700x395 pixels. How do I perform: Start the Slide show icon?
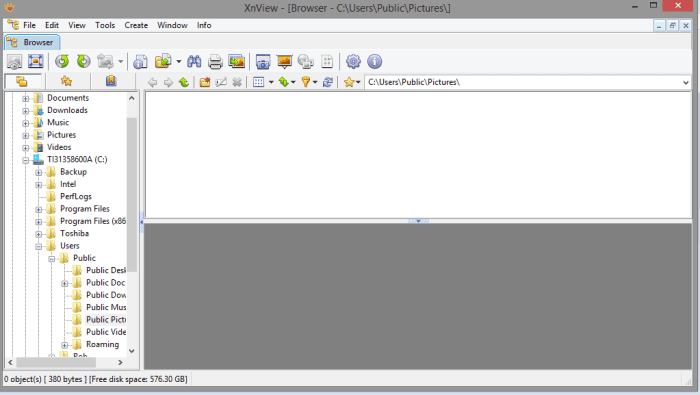click(x=284, y=62)
